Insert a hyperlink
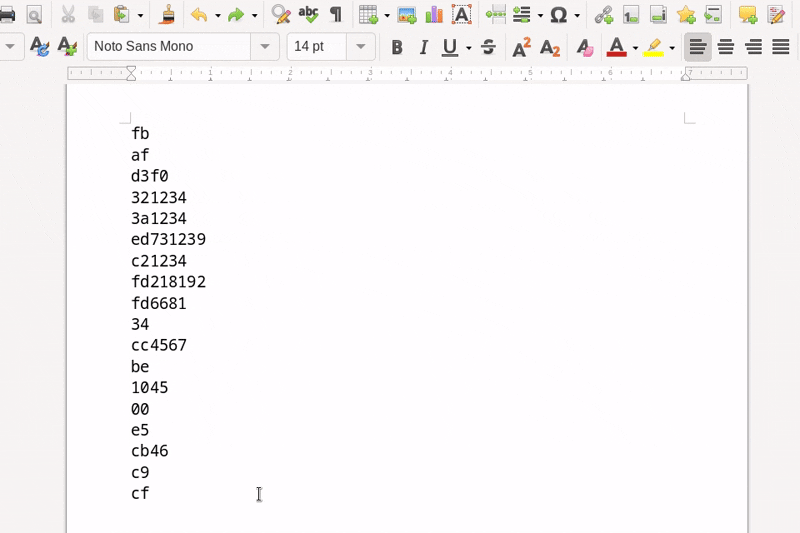Viewport: 800px width, 533px height. (x=604, y=15)
